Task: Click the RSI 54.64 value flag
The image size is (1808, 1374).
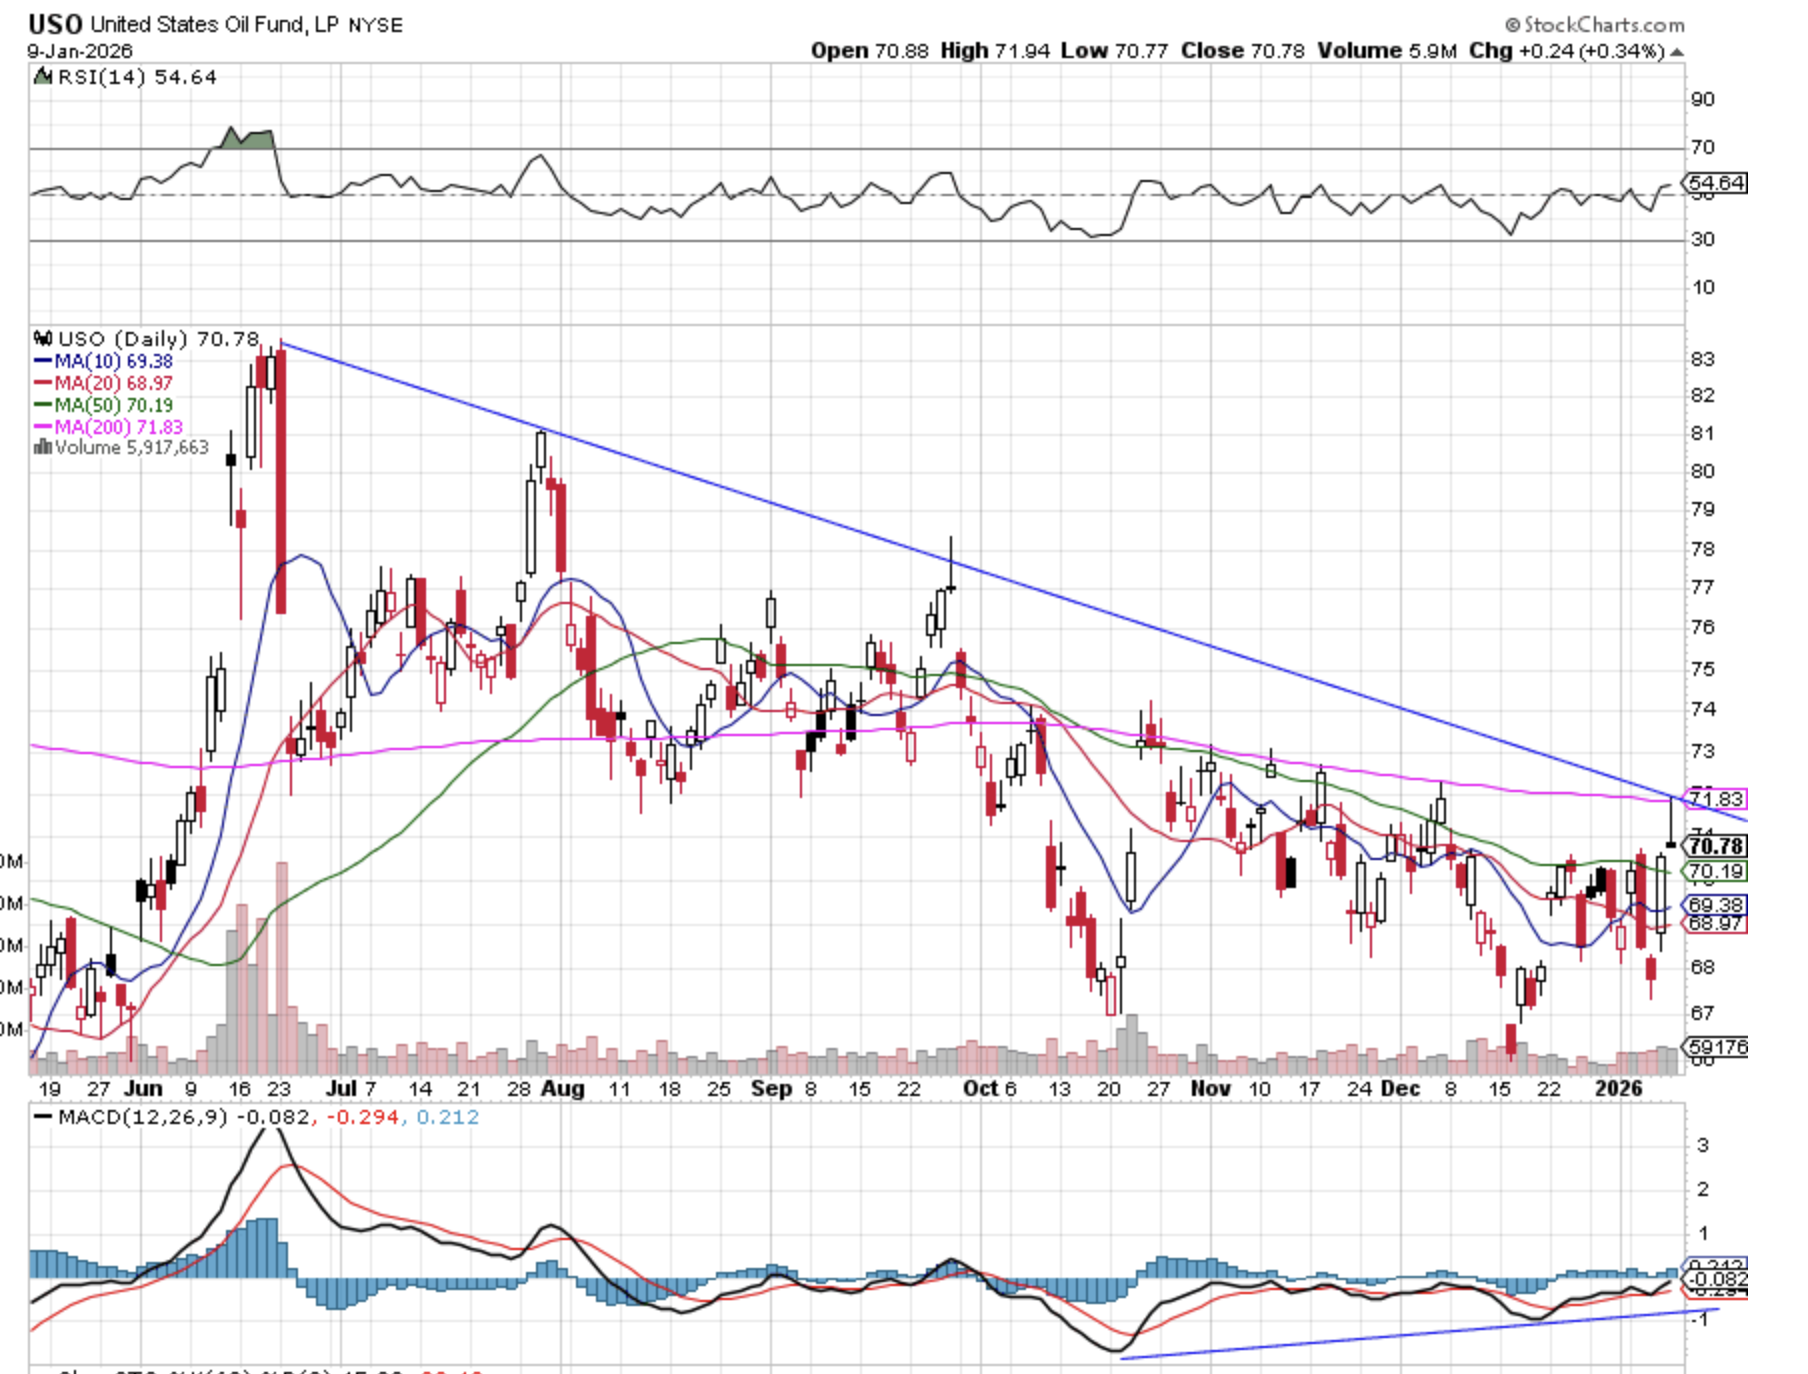Action: [1716, 183]
